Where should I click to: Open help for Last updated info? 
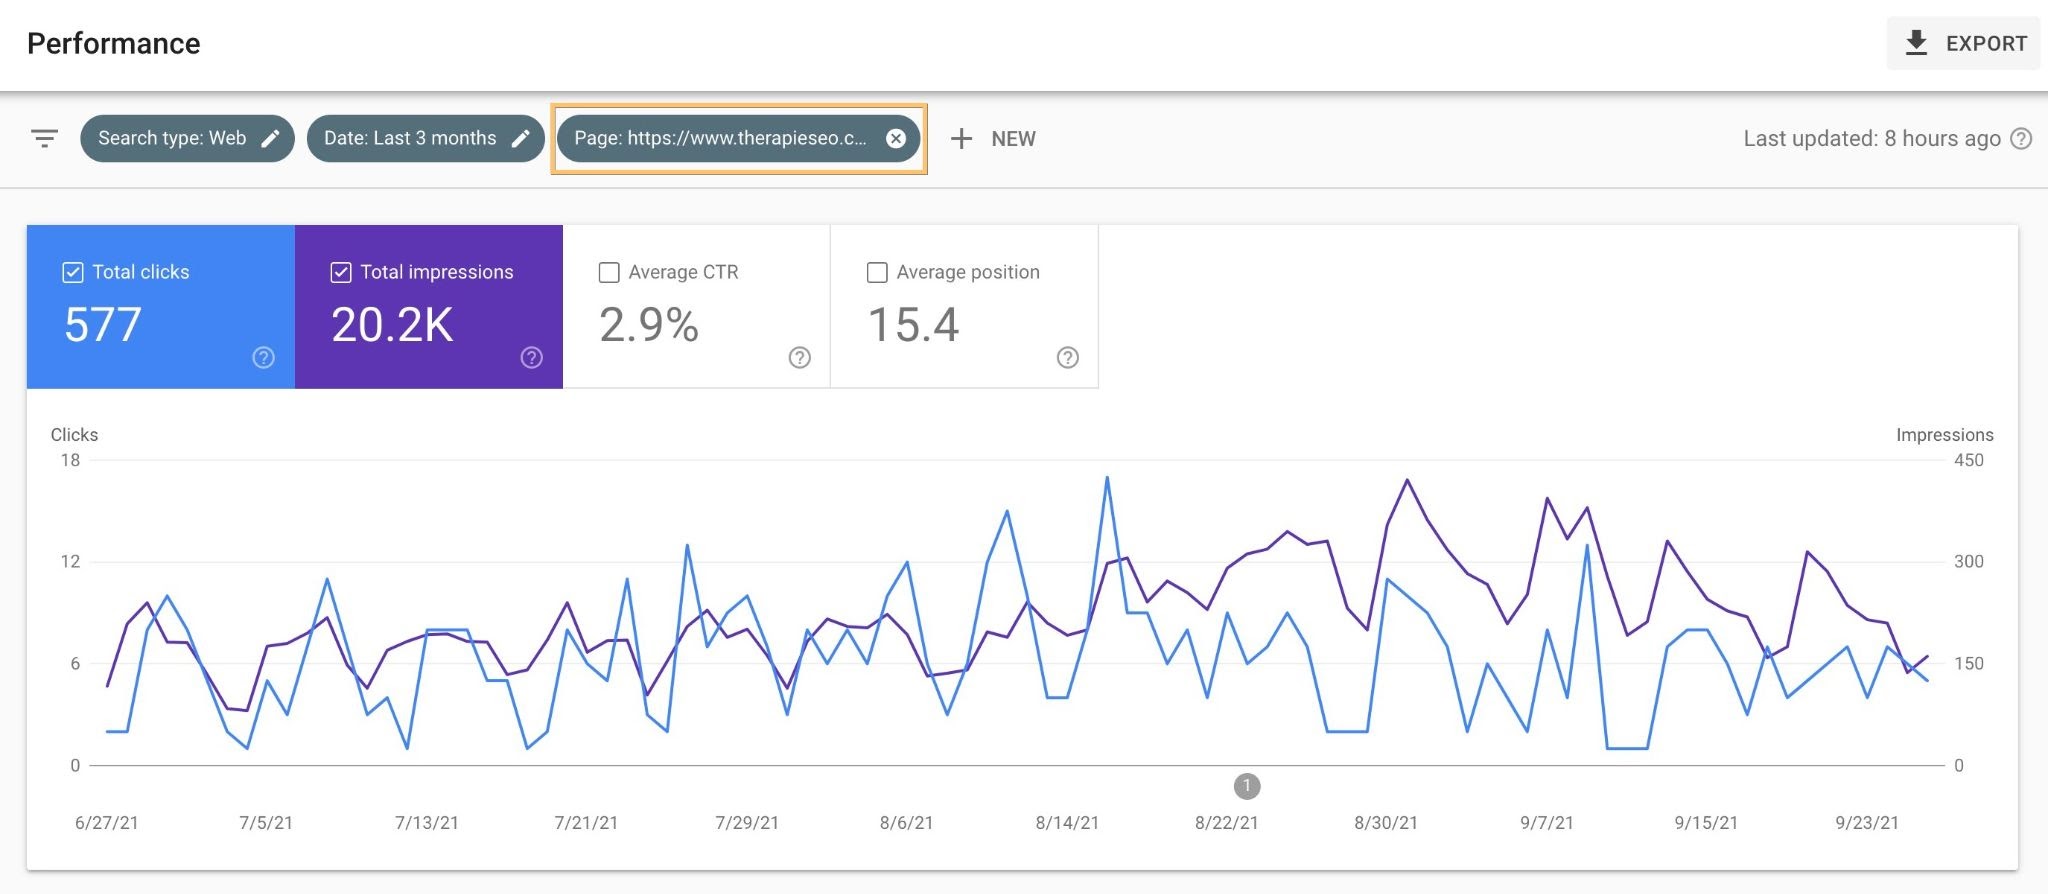[2021, 139]
